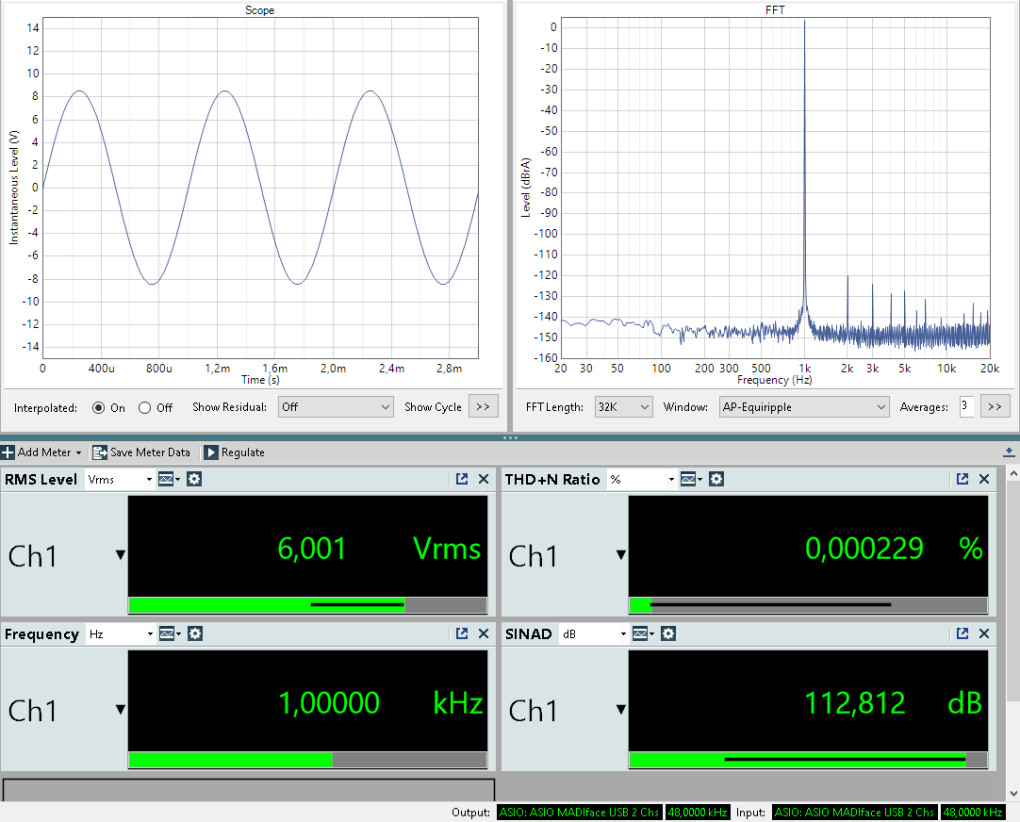Screen dimensions: 1020x822
Task: Click the 1,00000 kHz reading
Action: 381,703
